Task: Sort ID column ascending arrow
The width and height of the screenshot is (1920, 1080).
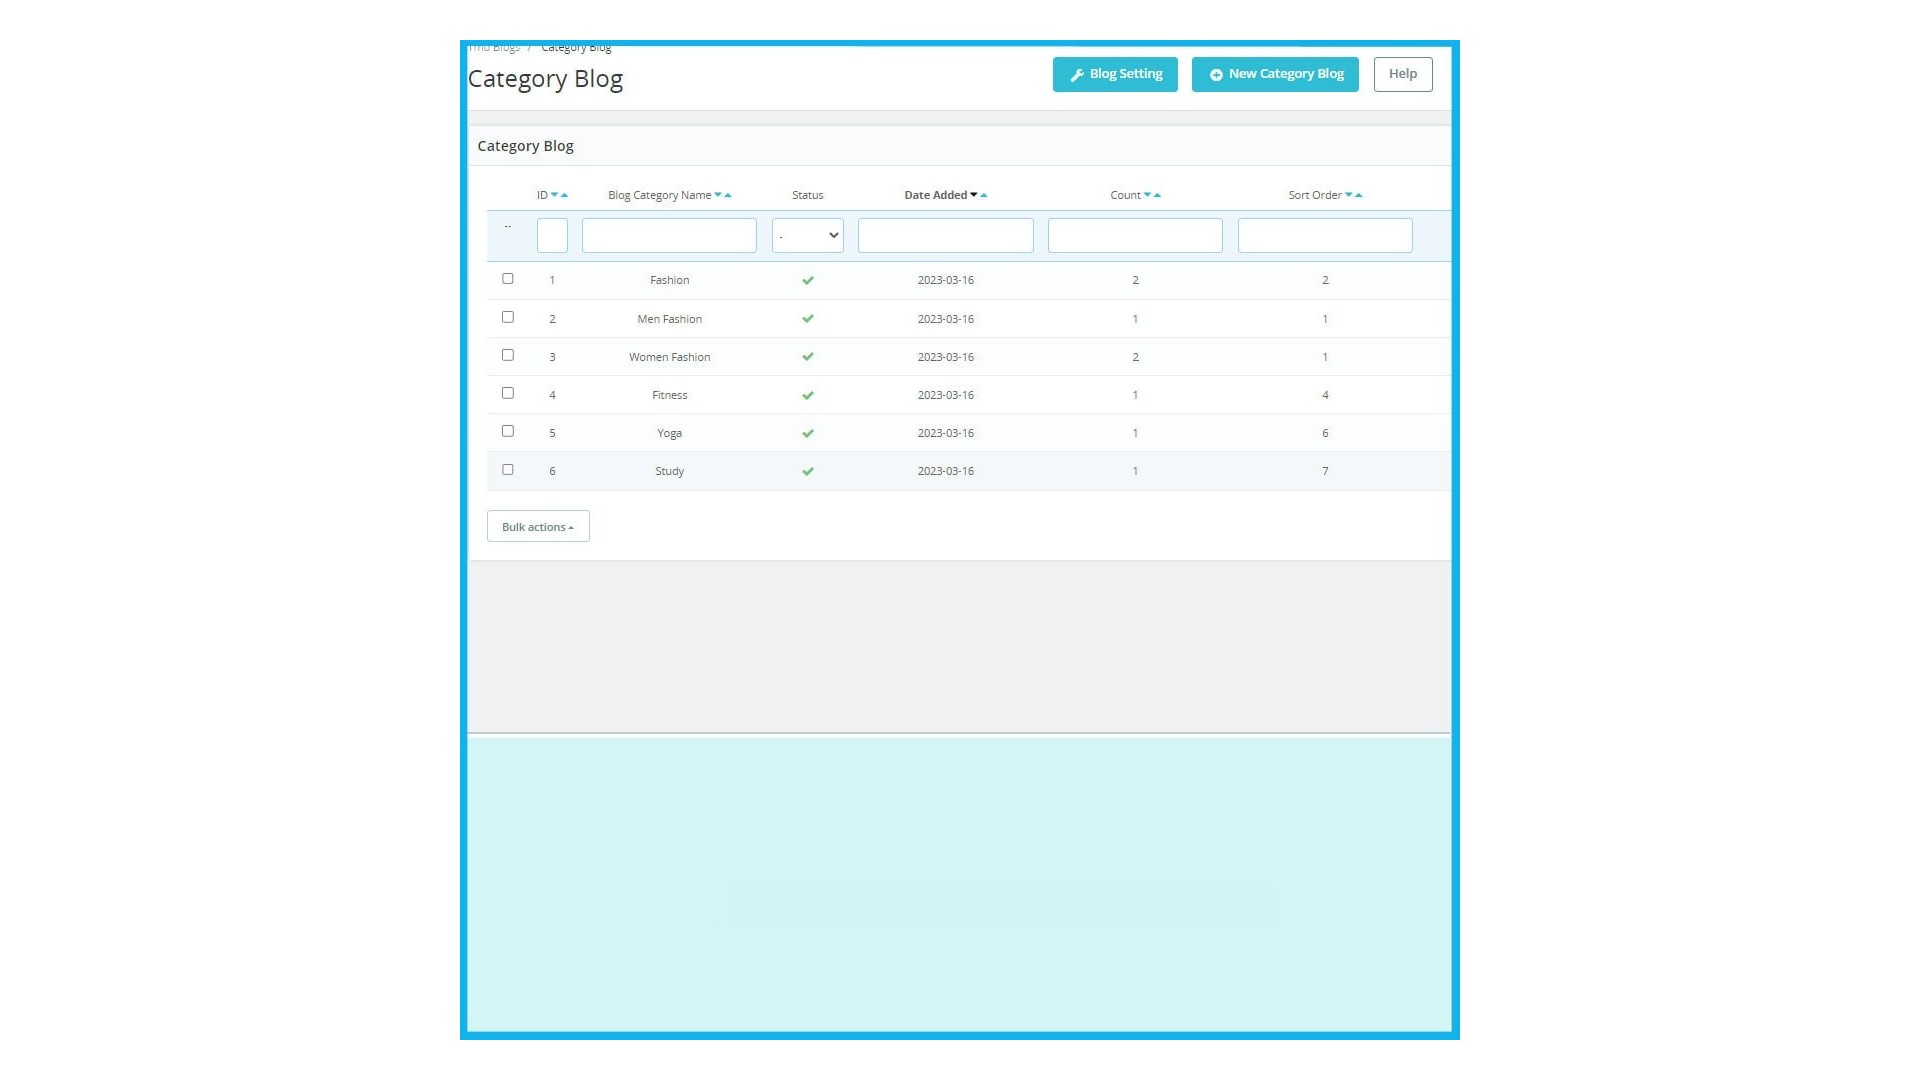Action: click(565, 195)
